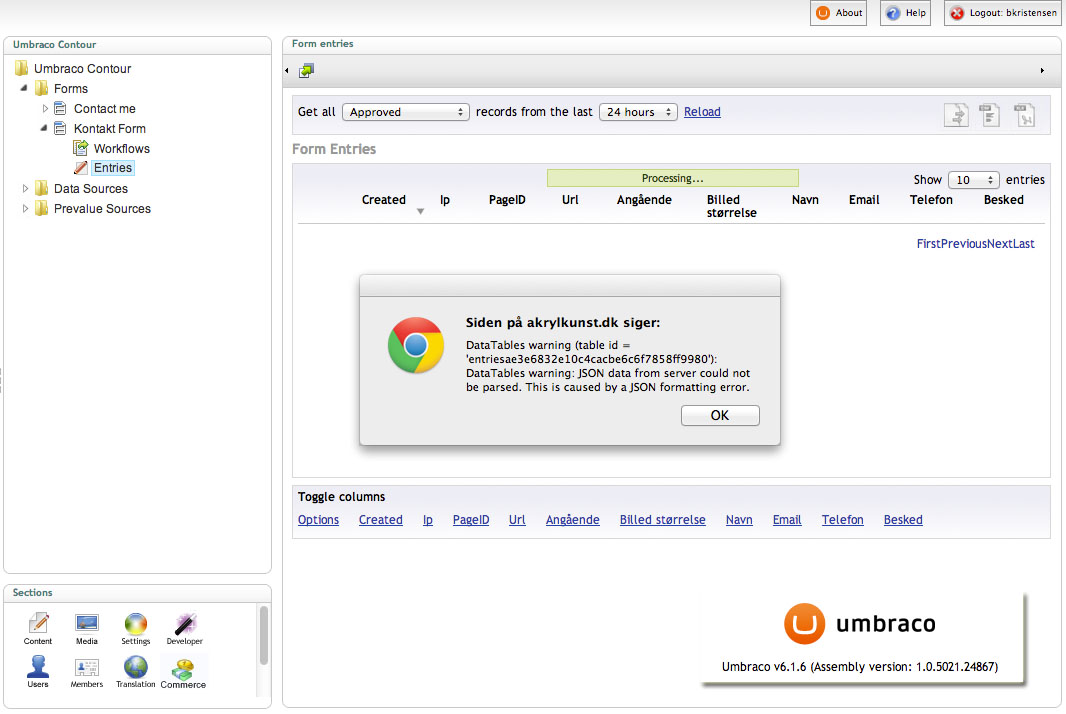The image size is (1066, 714).
Task: Click the green arrow toolbar icon above the filters
Action: click(x=306, y=70)
